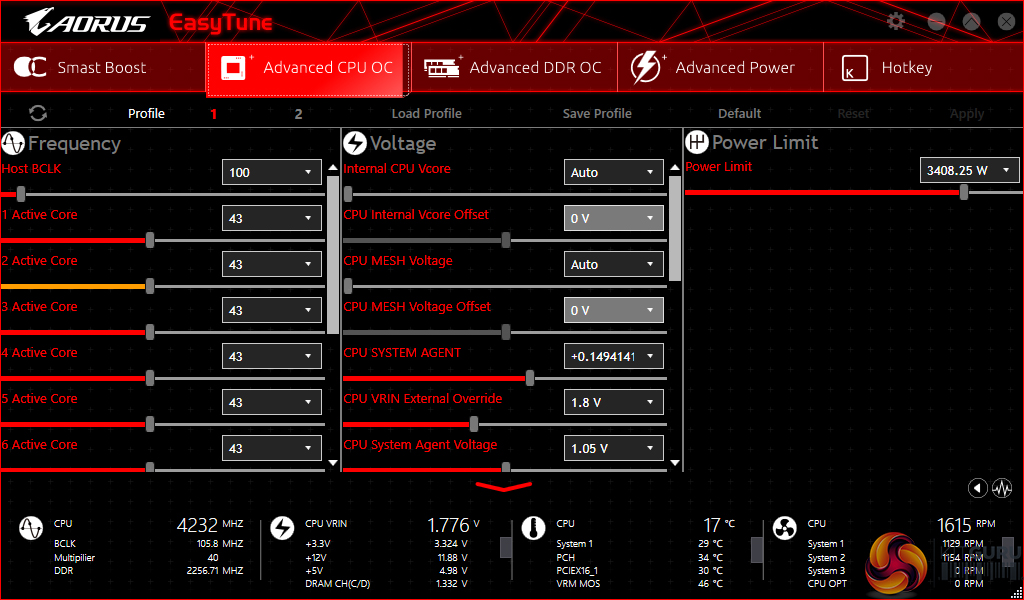Click the Smart Boost tab icon

(x=30, y=67)
